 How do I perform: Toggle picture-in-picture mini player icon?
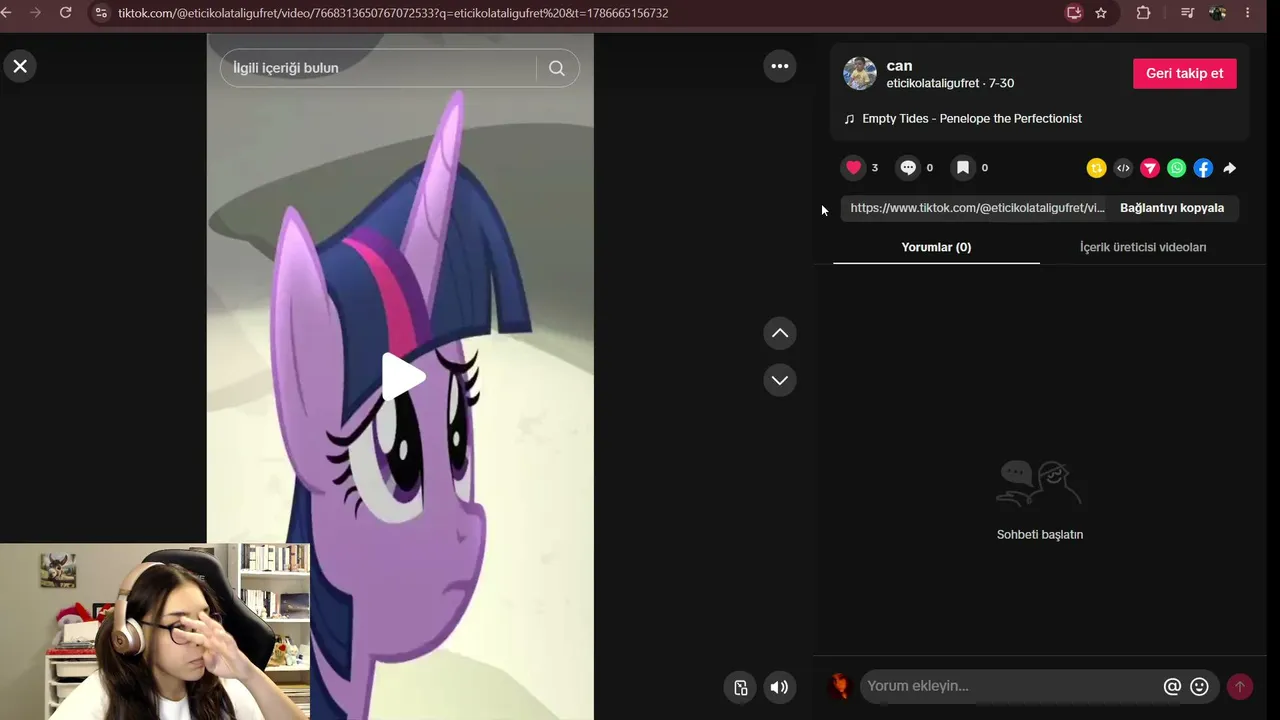point(740,687)
